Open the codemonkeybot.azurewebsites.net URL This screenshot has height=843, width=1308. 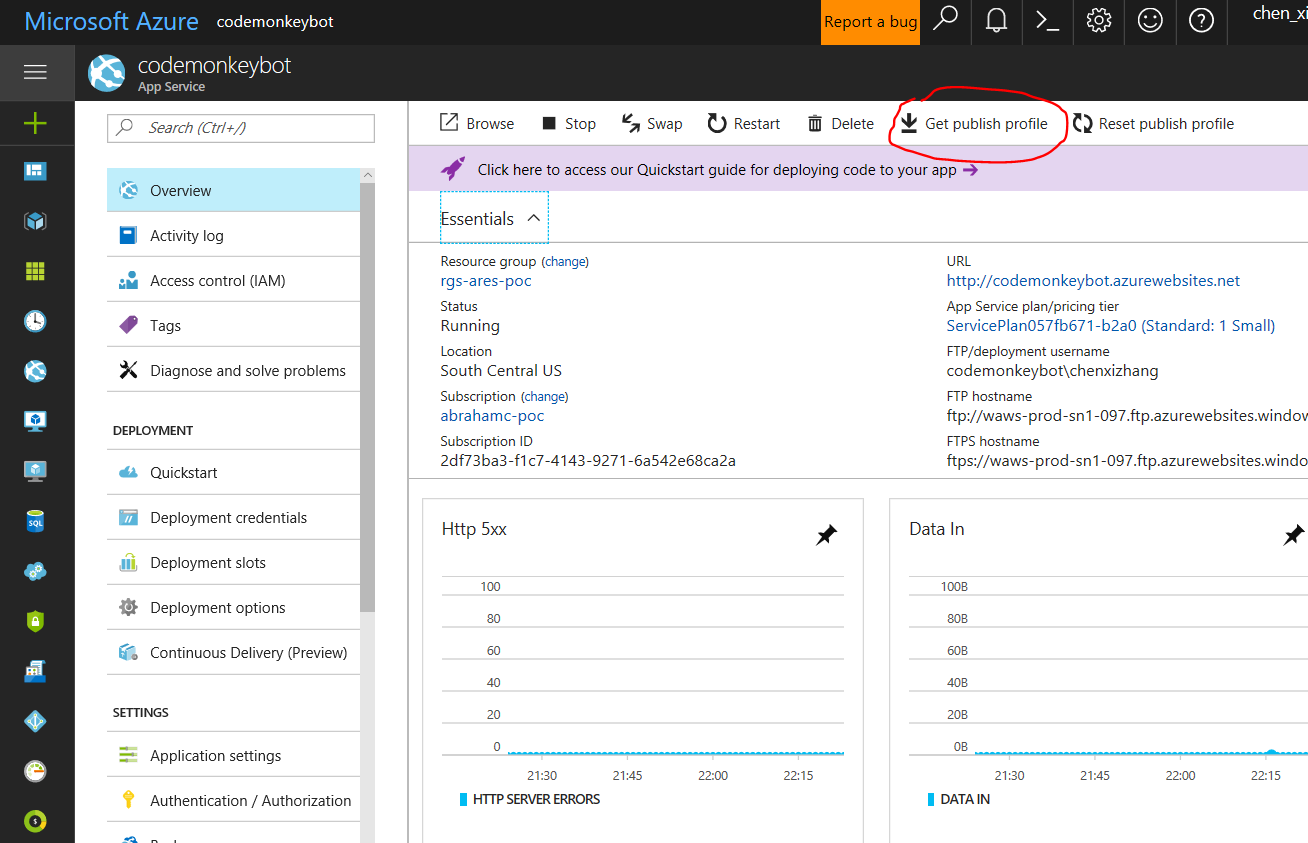(1092, 280)
